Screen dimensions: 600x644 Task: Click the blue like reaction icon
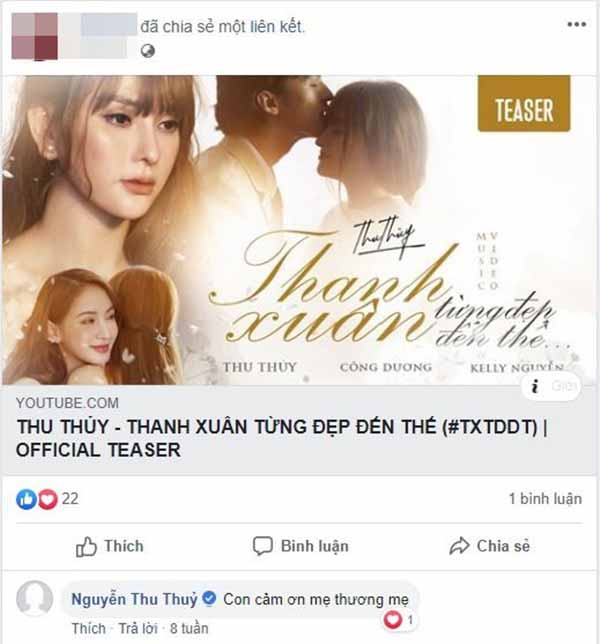tap(26, 499)
